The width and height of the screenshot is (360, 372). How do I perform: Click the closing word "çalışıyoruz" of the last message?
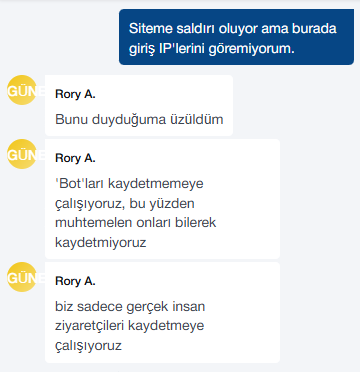tap(88, 346)
